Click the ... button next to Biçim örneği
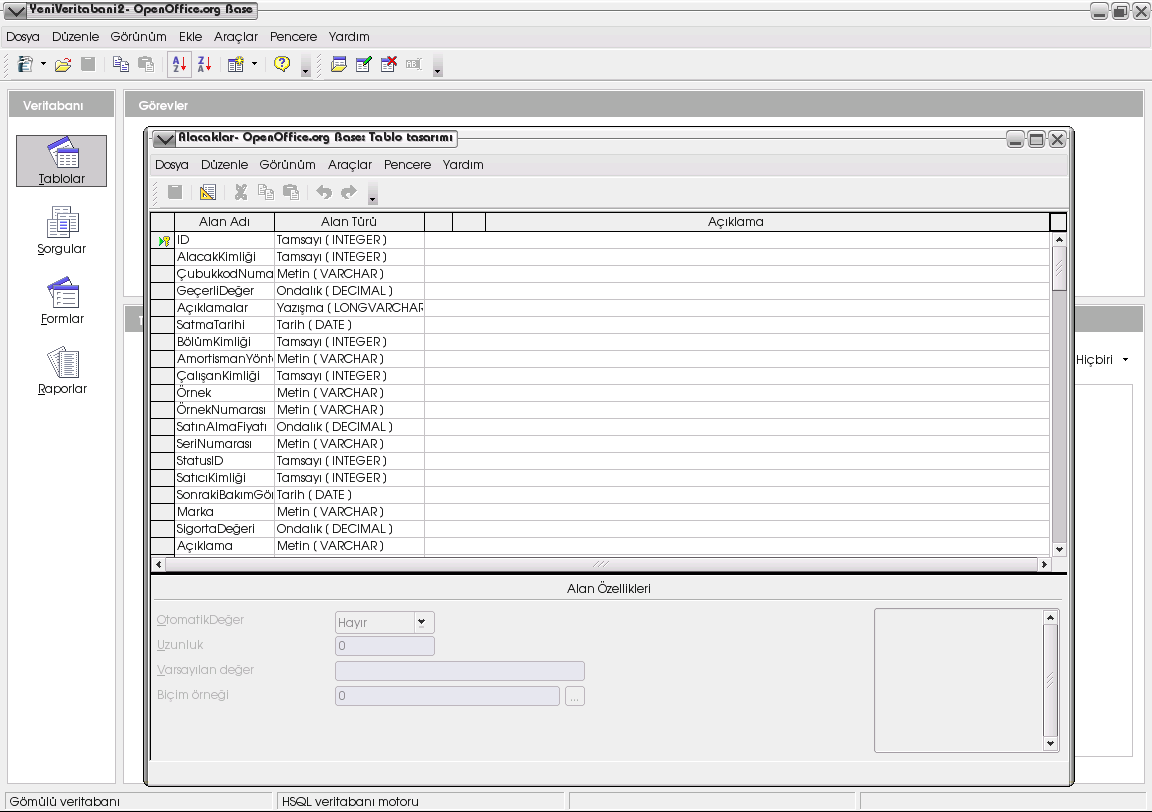Viewport: 1152px width, 812px height. [575, 696]
